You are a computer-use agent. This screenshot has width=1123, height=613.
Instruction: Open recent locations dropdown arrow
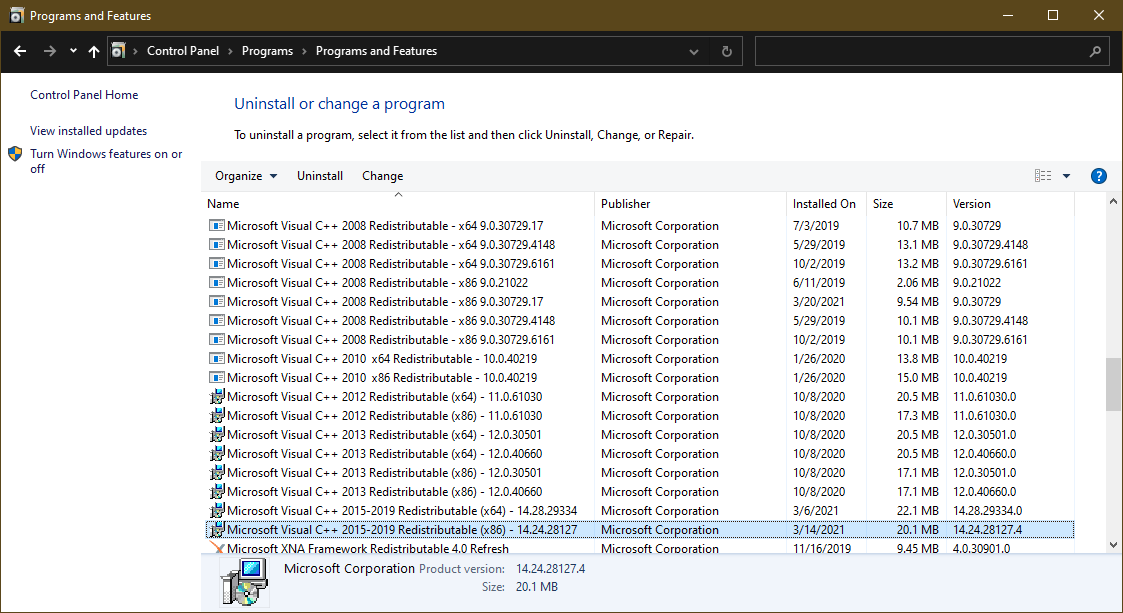tap(73, 51)
